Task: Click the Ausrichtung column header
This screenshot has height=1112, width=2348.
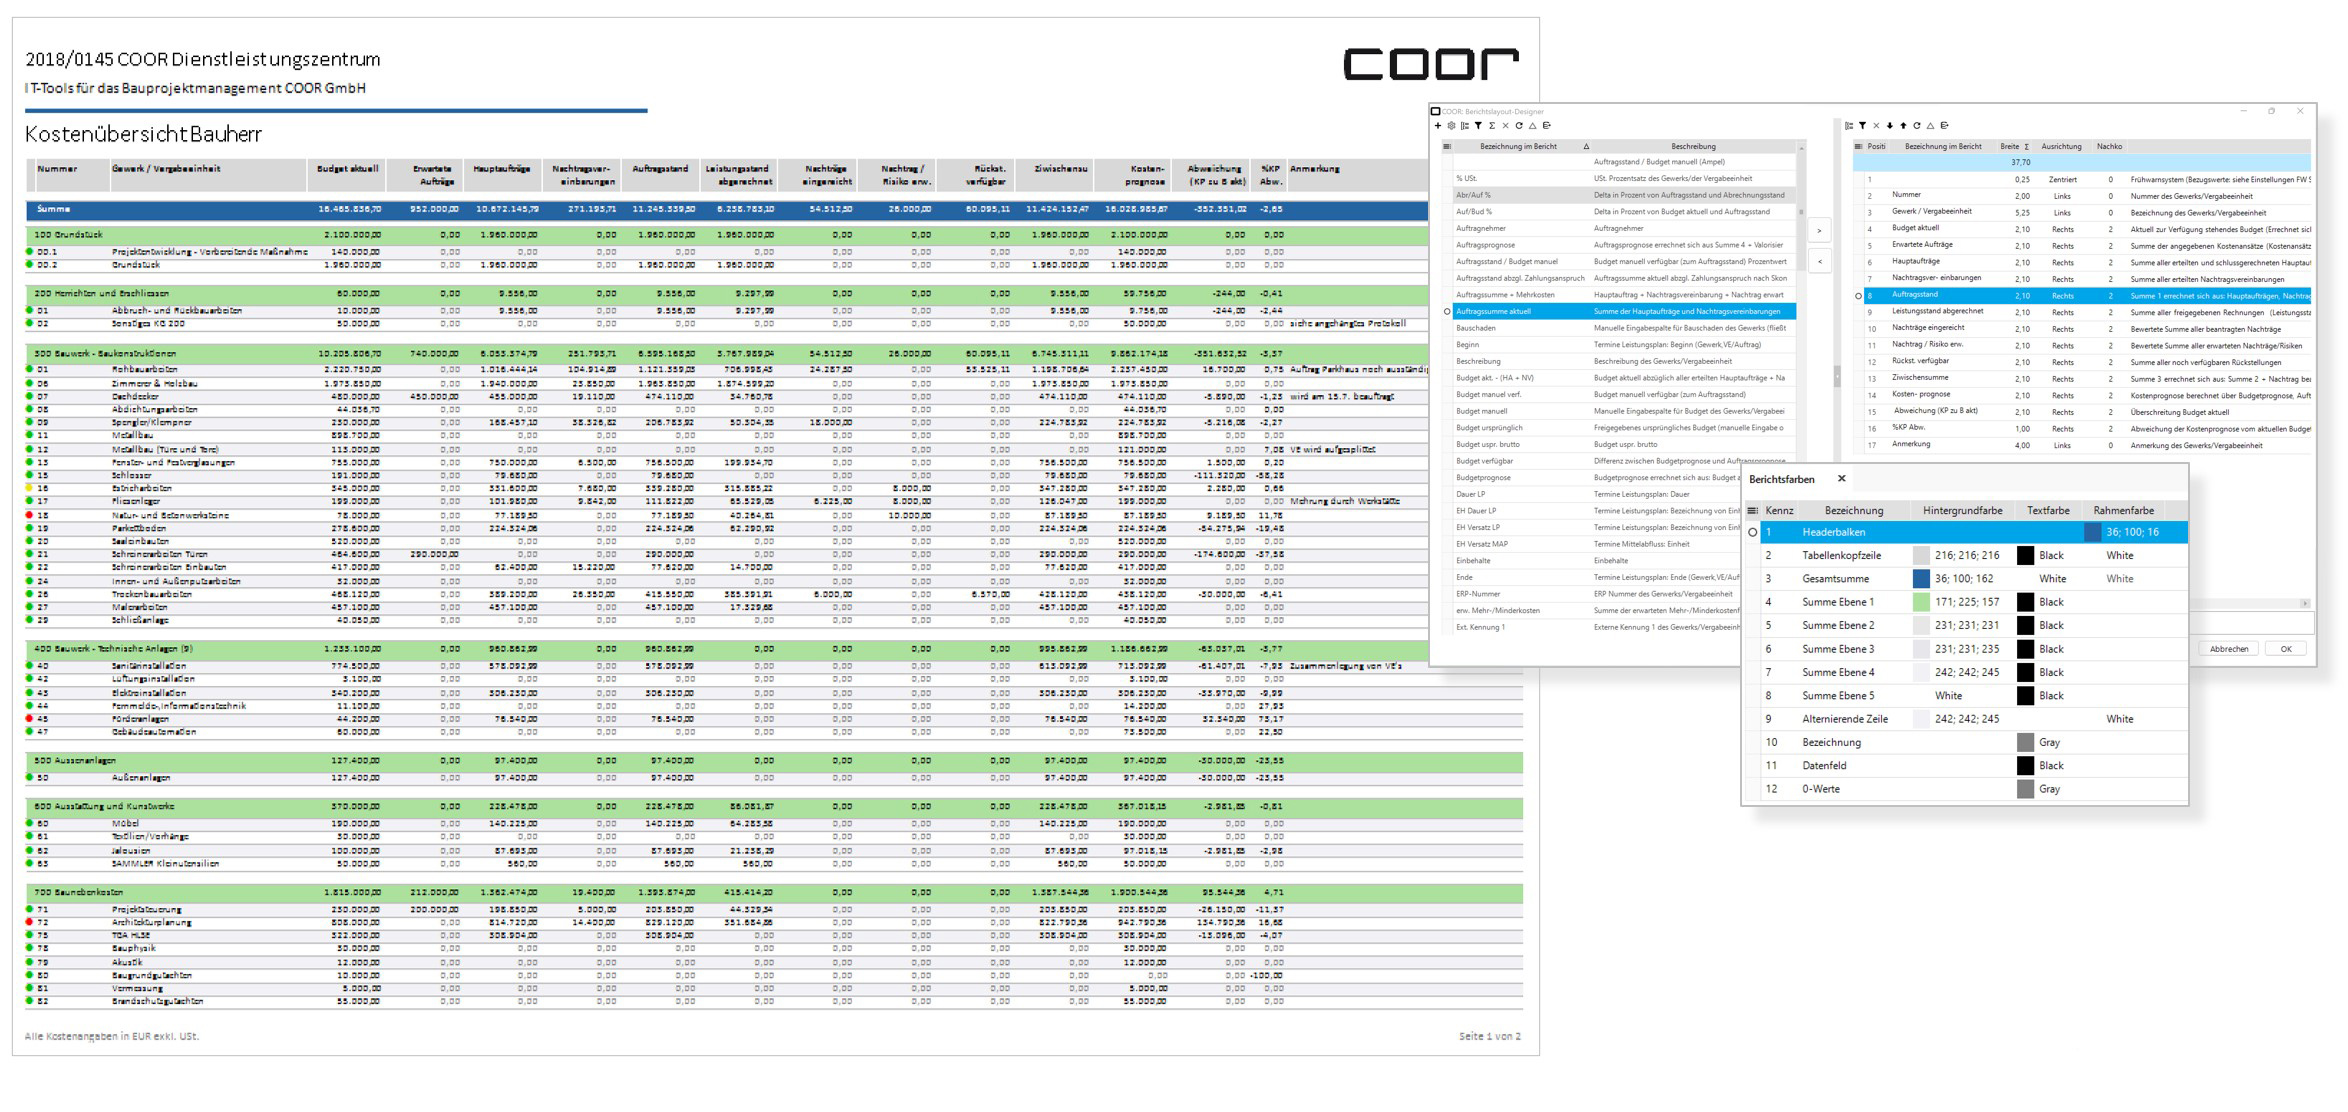Action: pyautogui.click(x=2061, y=147)
